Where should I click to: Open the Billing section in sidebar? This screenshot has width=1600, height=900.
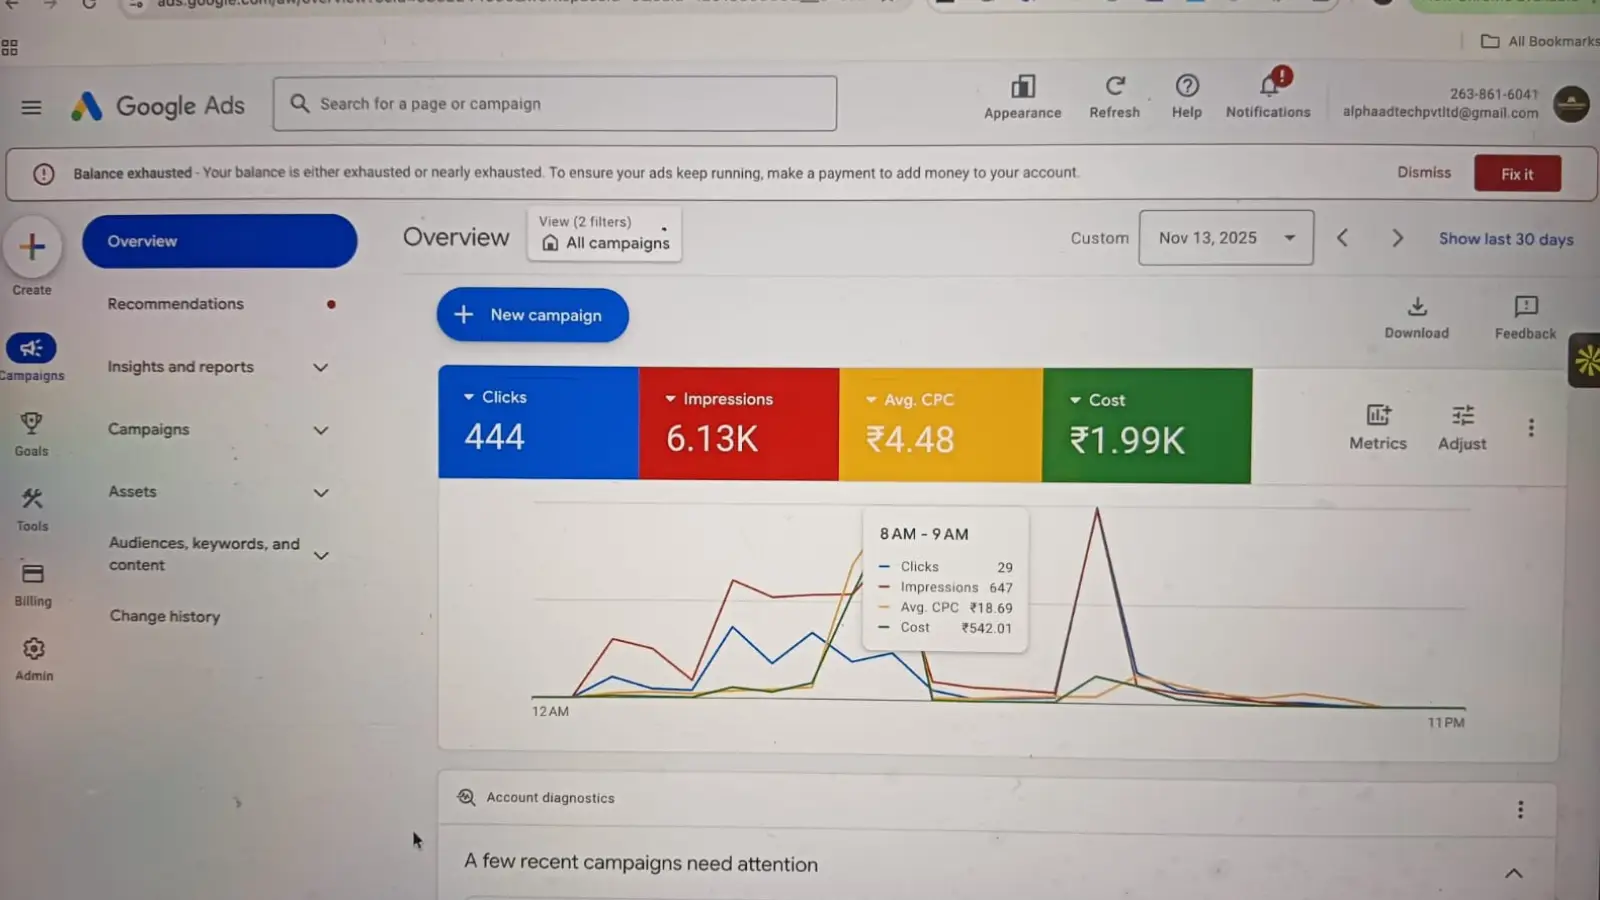(32, 575)
